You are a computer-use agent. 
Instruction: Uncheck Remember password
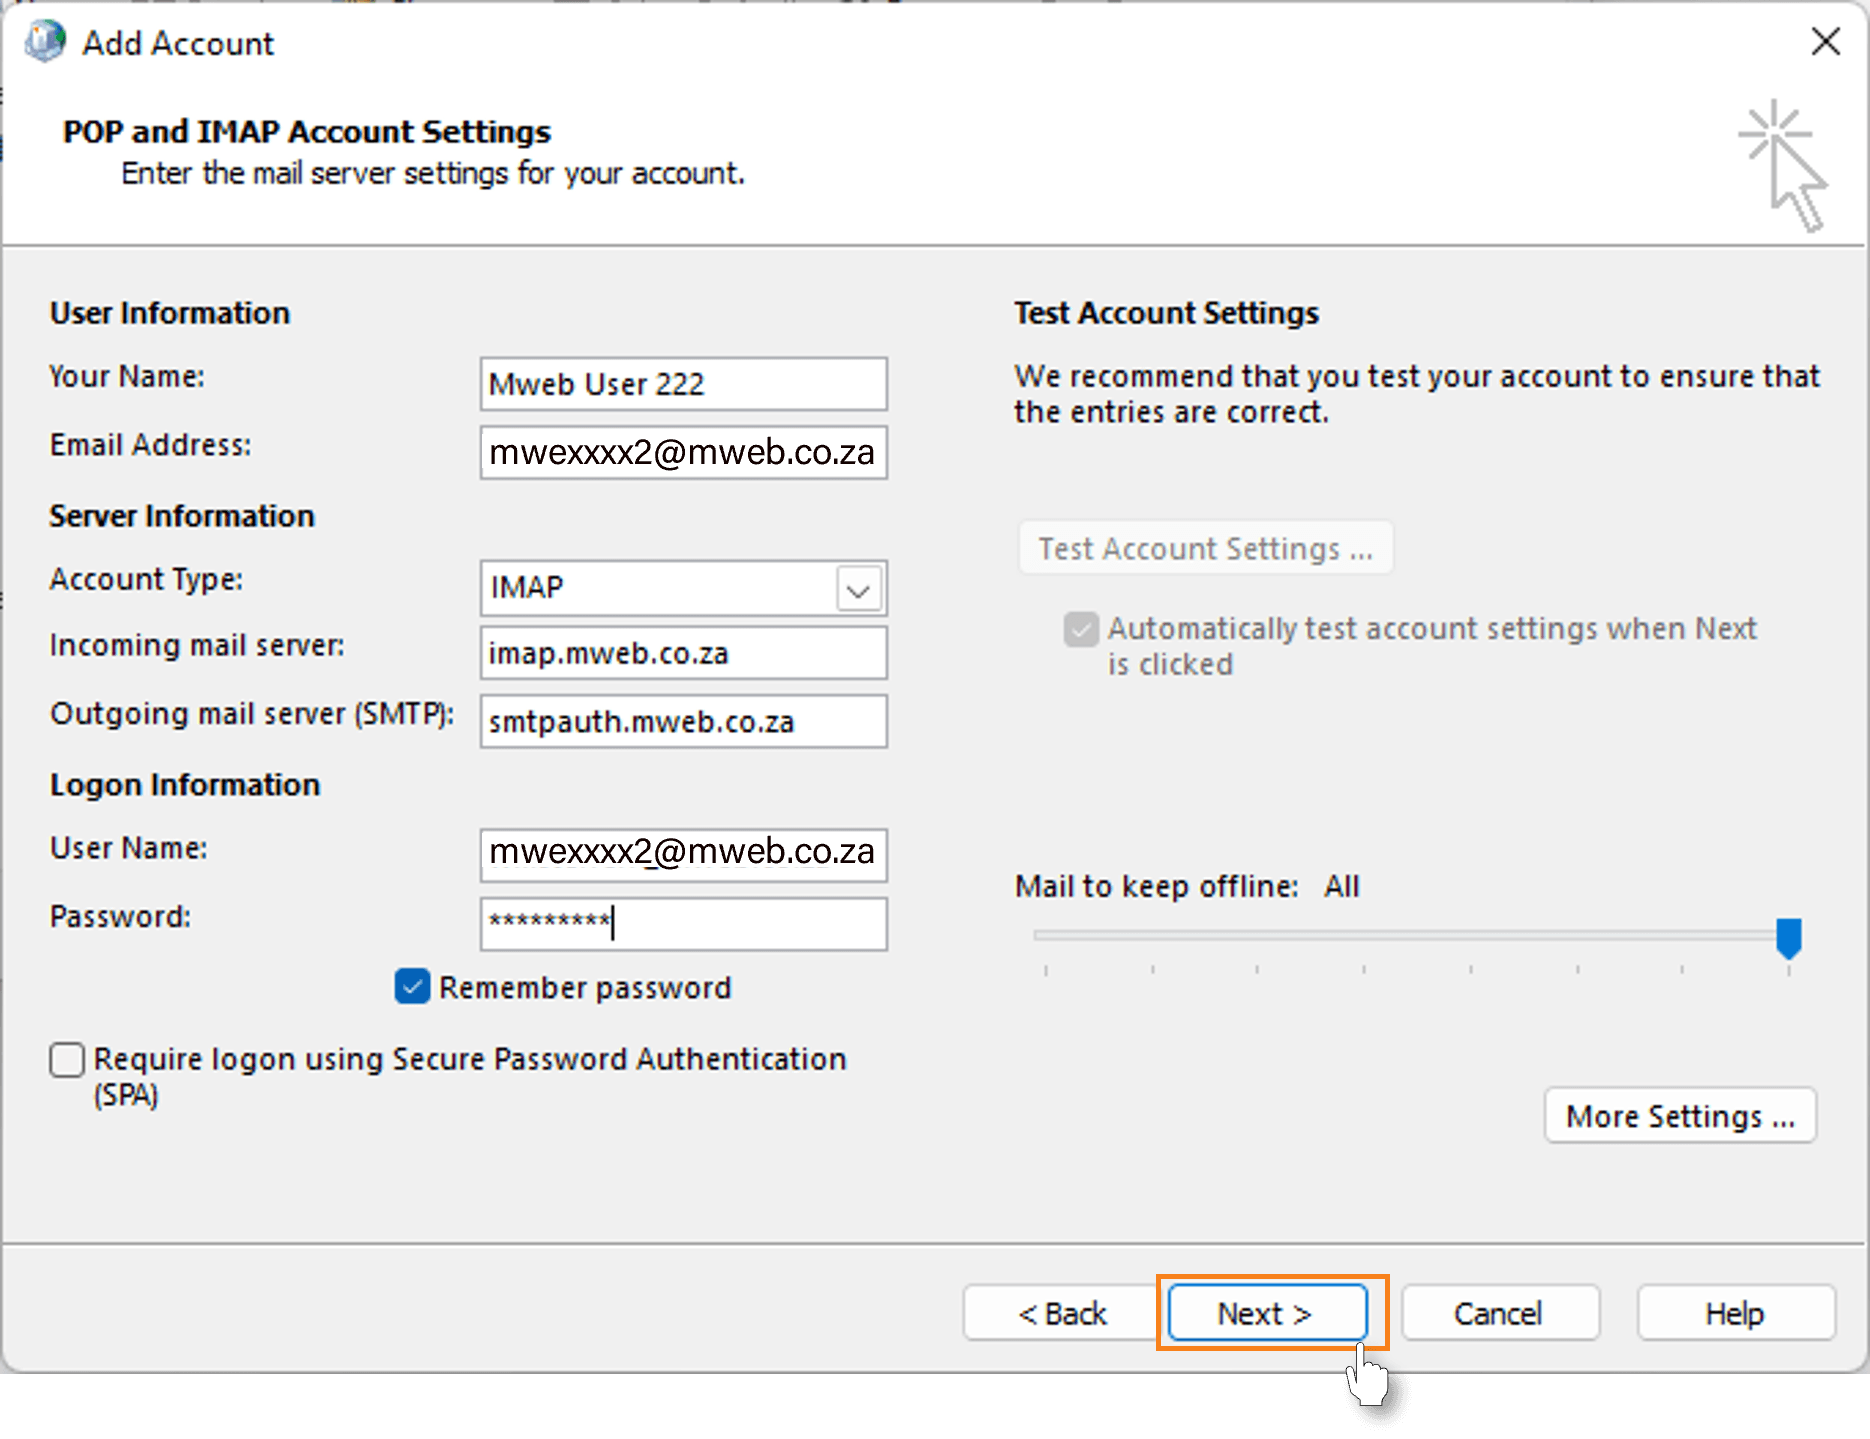point(410,987)
